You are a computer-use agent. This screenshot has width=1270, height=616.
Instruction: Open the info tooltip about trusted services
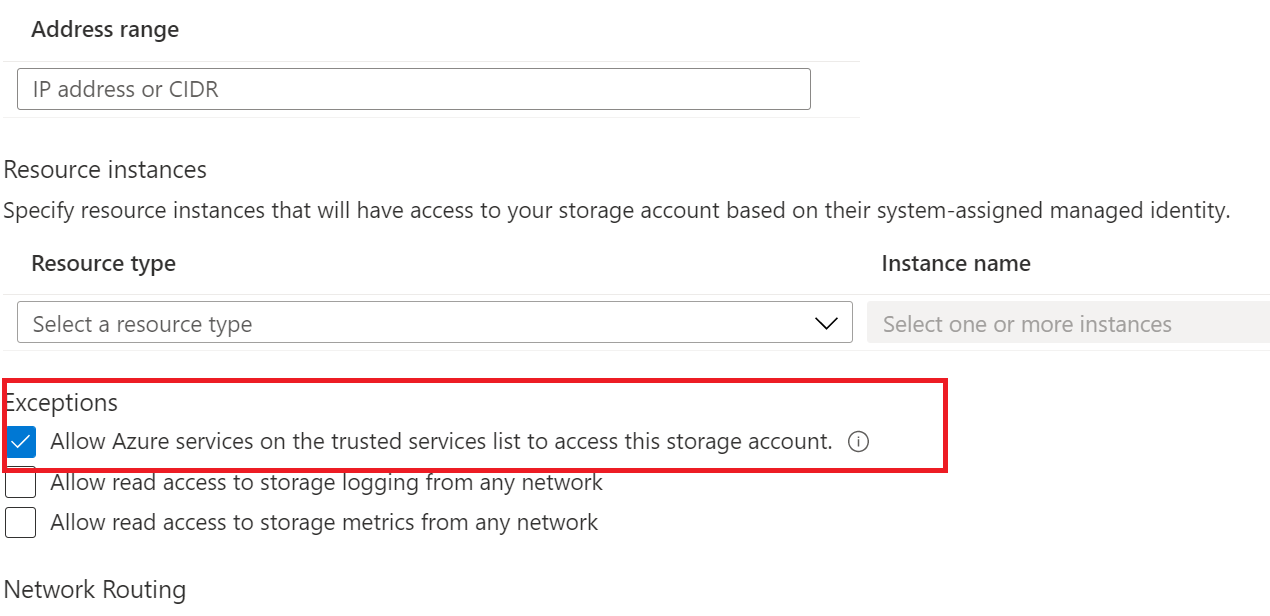pos(858,441)
